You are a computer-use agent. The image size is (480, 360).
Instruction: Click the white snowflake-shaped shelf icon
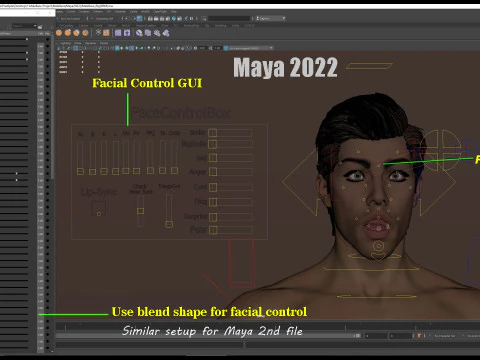98,32
